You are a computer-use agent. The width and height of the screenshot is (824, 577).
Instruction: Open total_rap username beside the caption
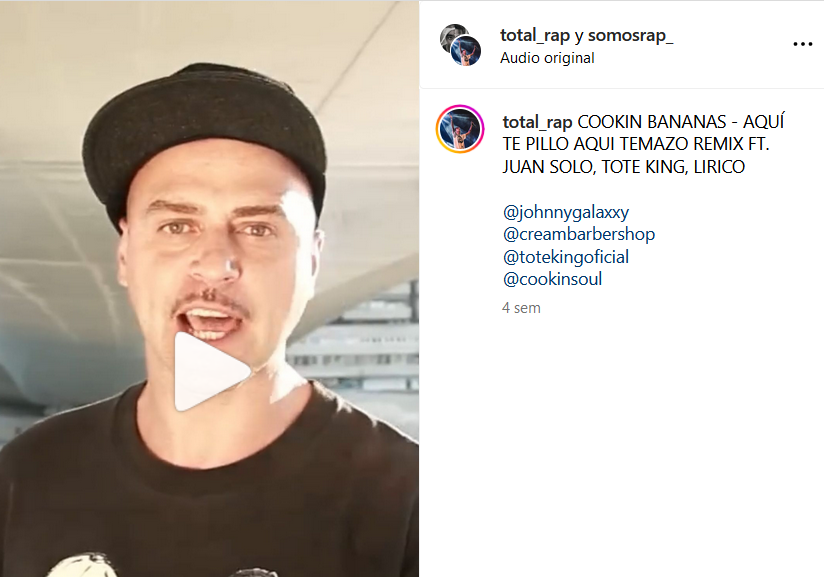coord(537,122)
